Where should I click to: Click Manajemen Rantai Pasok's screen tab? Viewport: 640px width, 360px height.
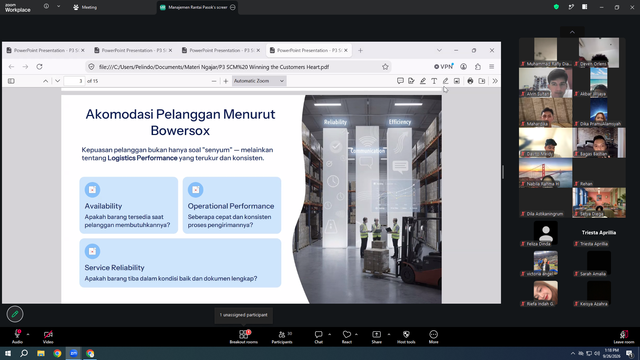[x=198, y=7]
